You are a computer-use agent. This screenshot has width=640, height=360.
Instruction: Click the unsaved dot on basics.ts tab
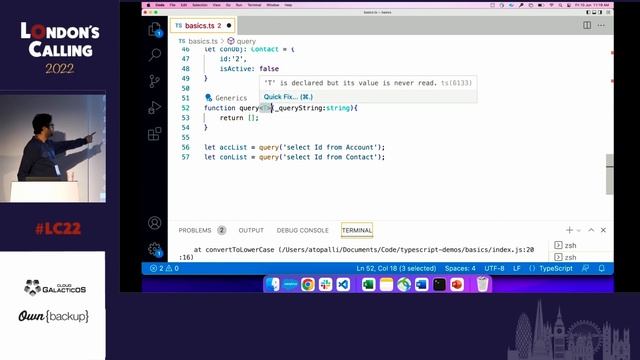coord(229,25)
